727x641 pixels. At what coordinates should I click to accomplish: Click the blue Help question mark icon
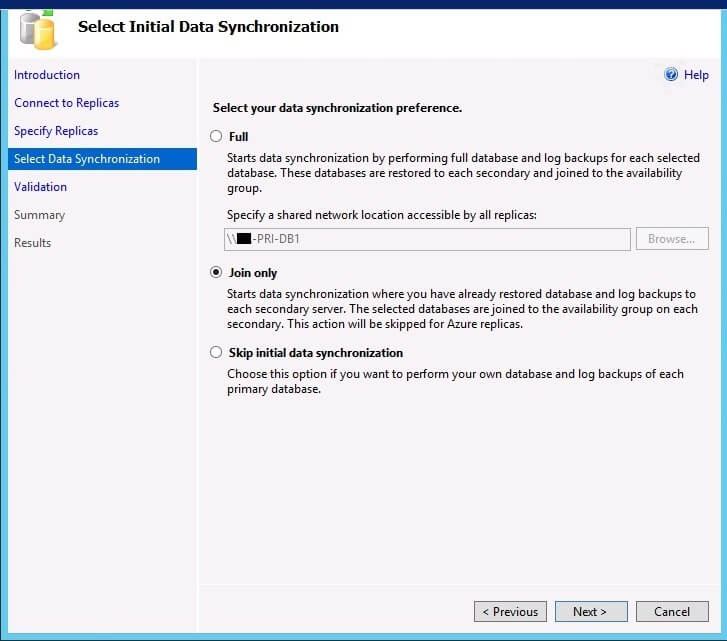click(x=671, y=75)
